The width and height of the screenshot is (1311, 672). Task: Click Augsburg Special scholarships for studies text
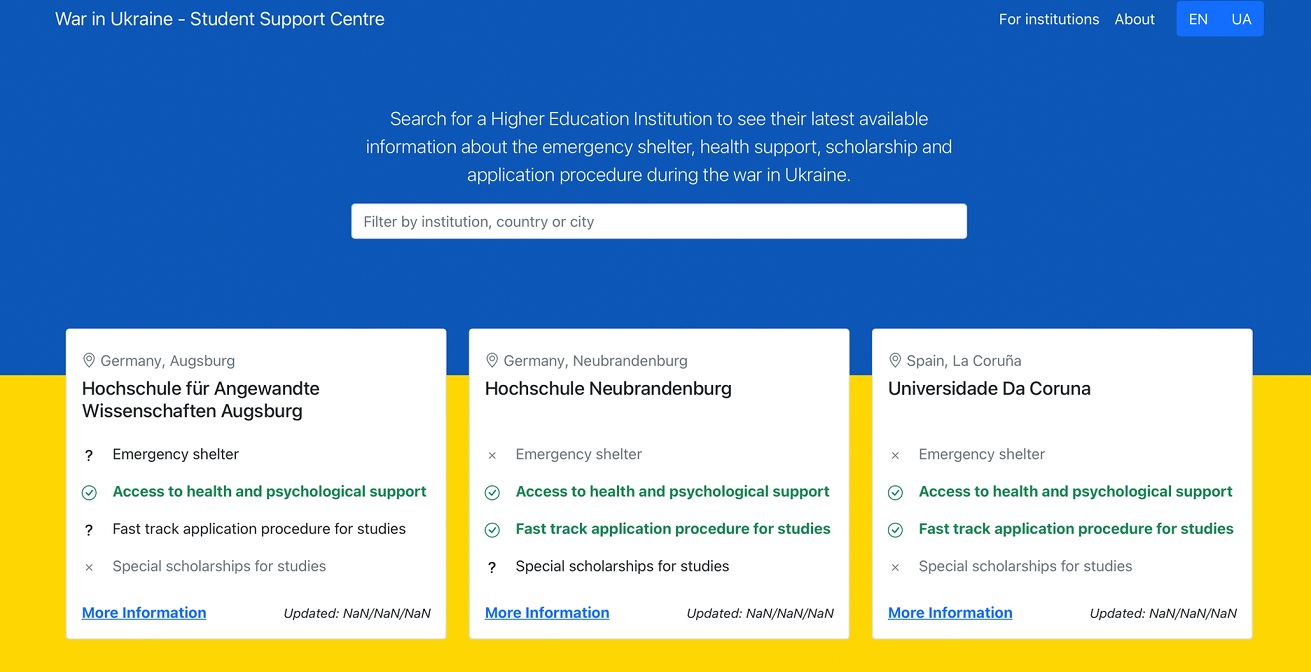(x=219, y=566)
